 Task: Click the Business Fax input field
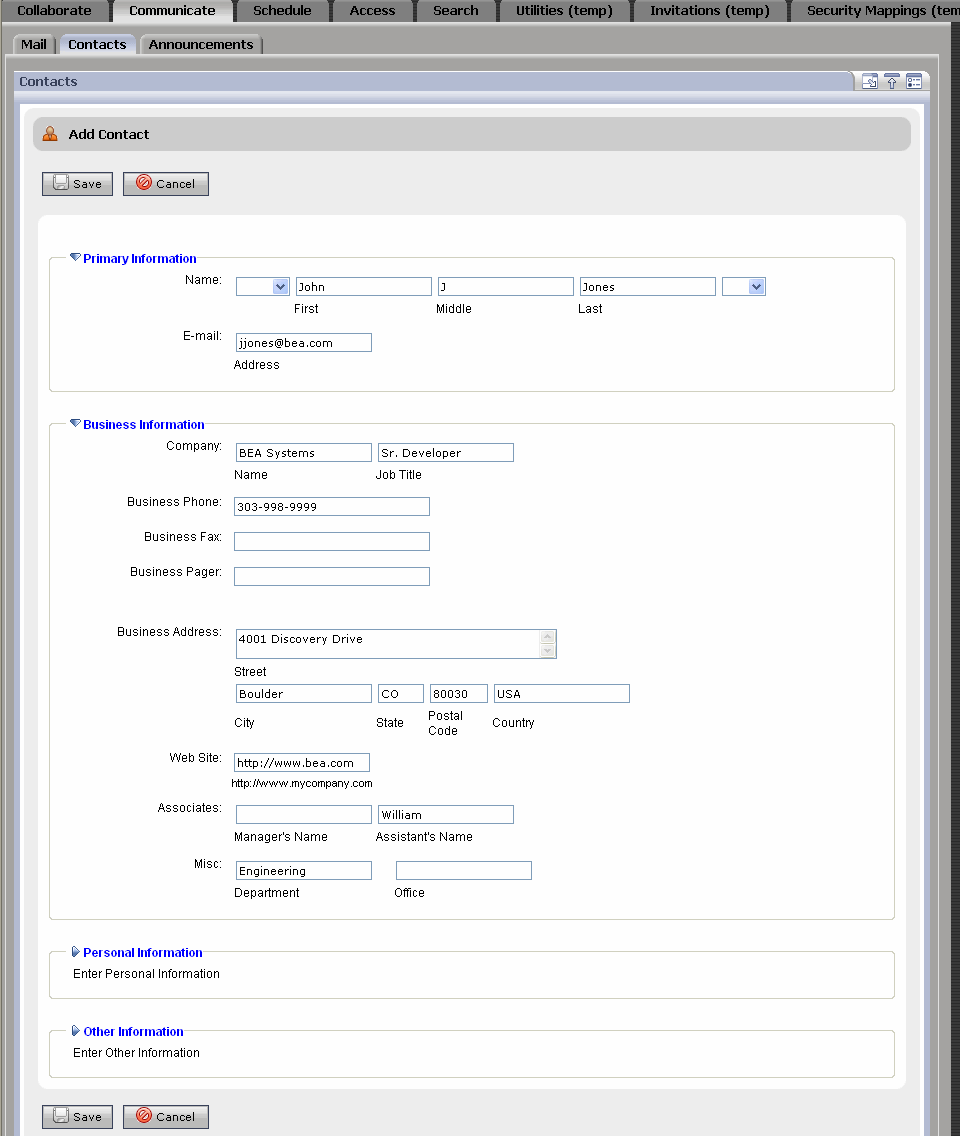[331, 541]
